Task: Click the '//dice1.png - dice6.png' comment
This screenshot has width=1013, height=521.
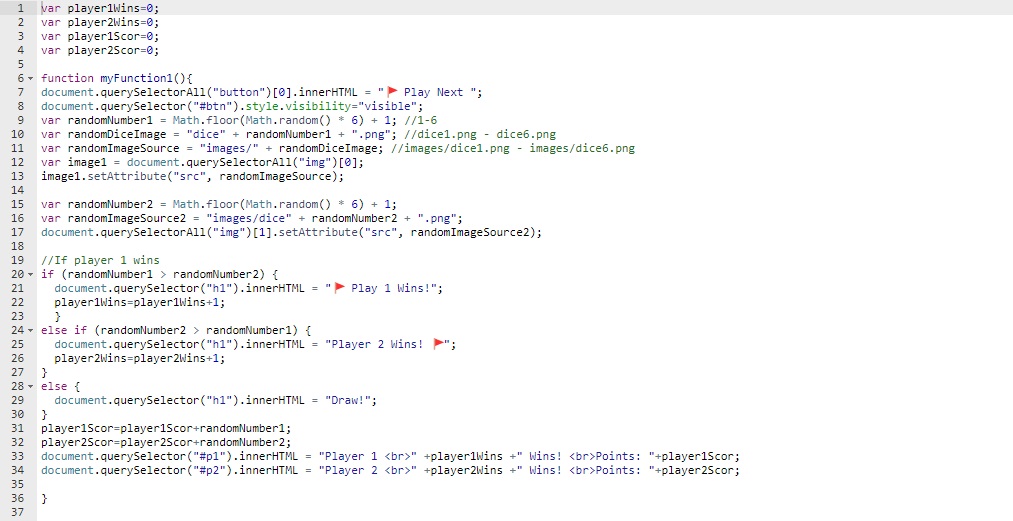Action: (481, 134)
